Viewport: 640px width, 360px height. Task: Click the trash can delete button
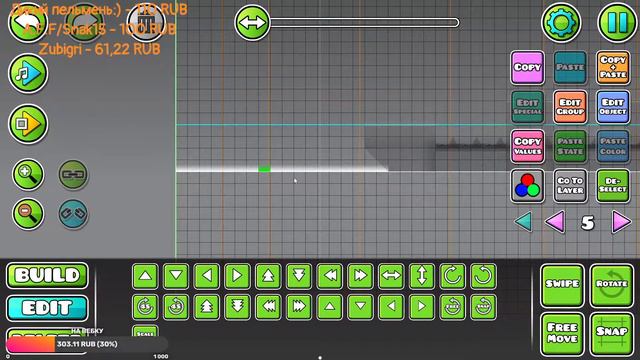[x=147, y=22]
